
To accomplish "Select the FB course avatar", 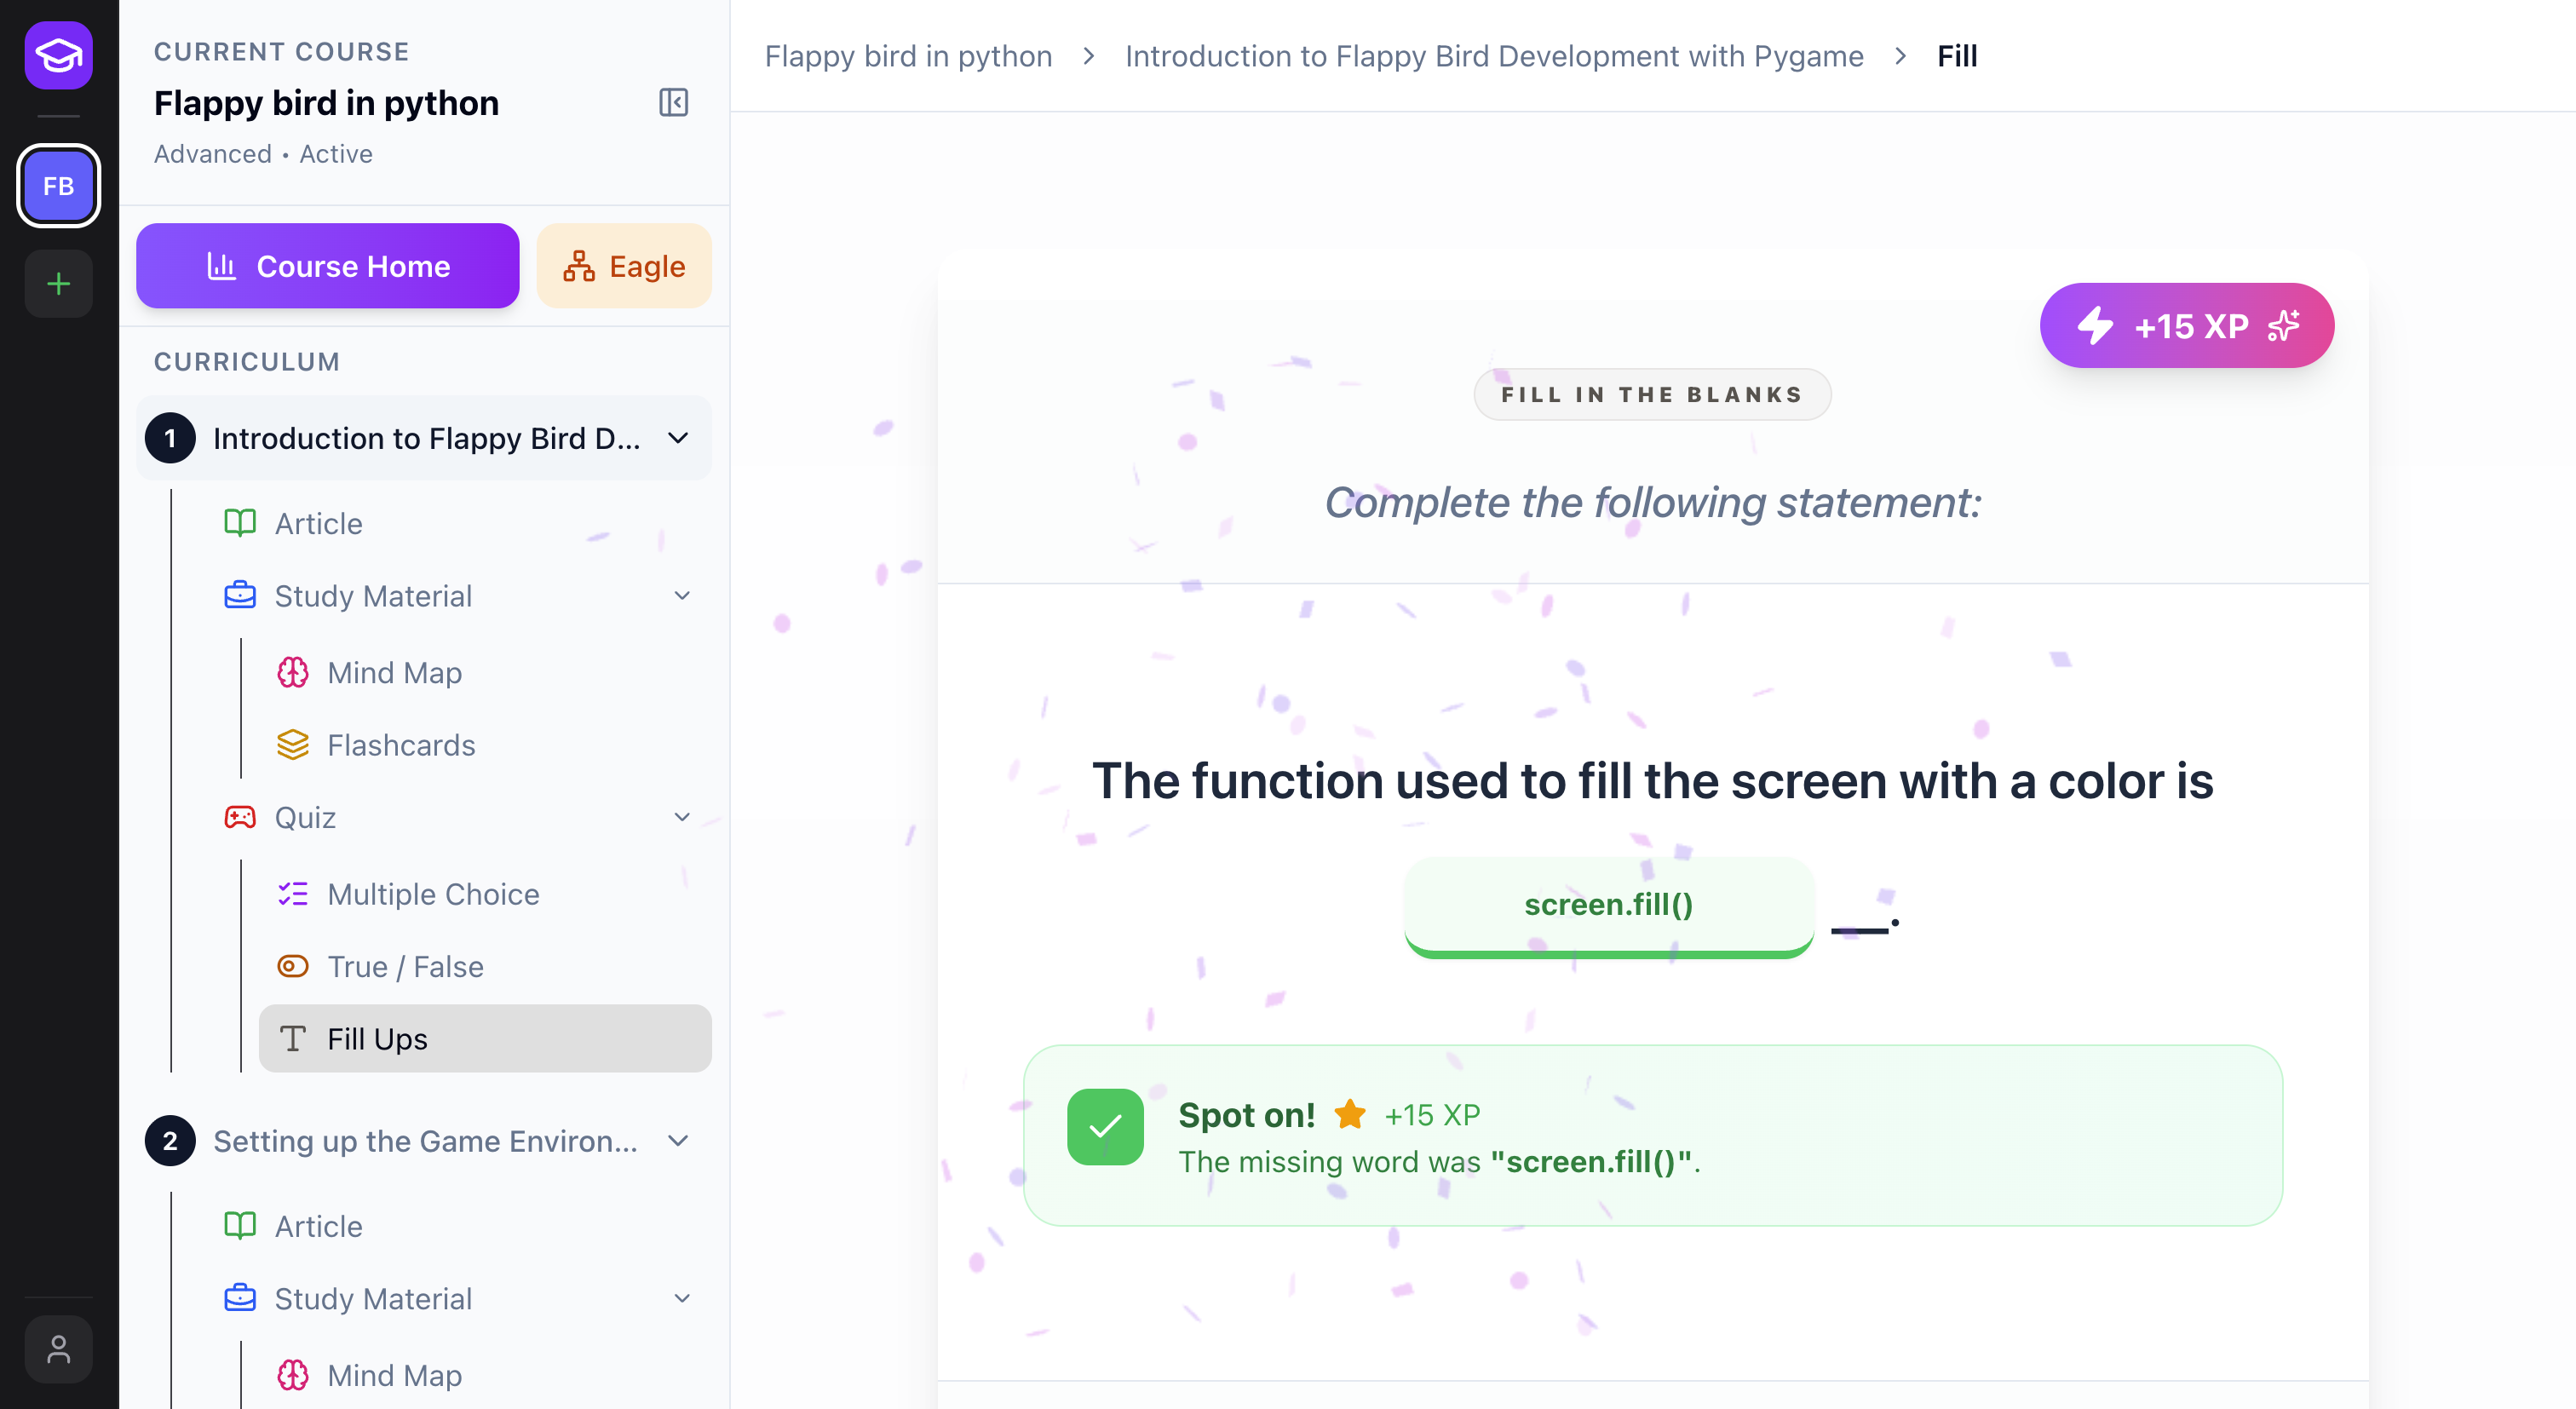I will coord(58,186).
